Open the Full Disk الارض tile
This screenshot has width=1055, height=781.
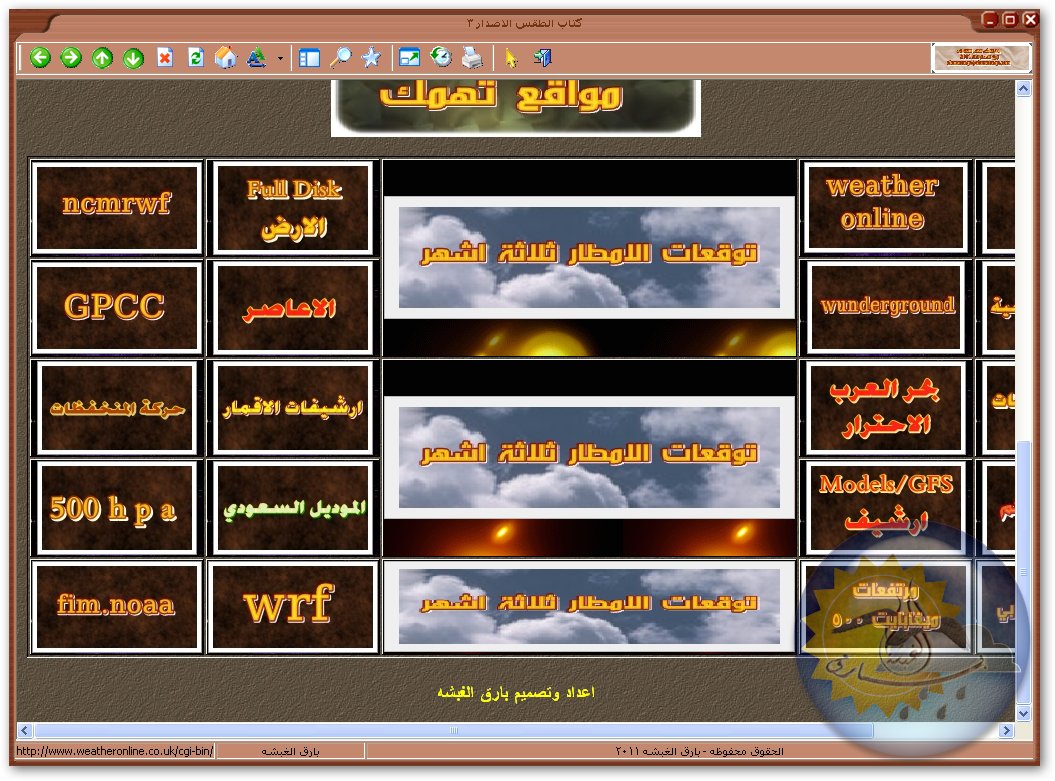(293, 207)
